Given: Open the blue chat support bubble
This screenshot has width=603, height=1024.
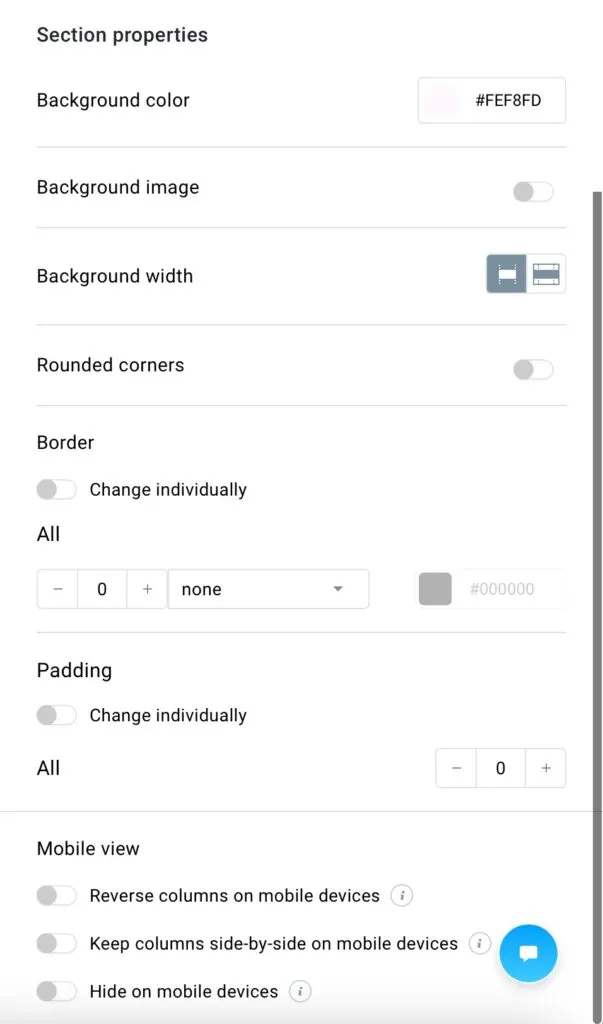Looking at the screenshot, I should click(x=529, y=953).
